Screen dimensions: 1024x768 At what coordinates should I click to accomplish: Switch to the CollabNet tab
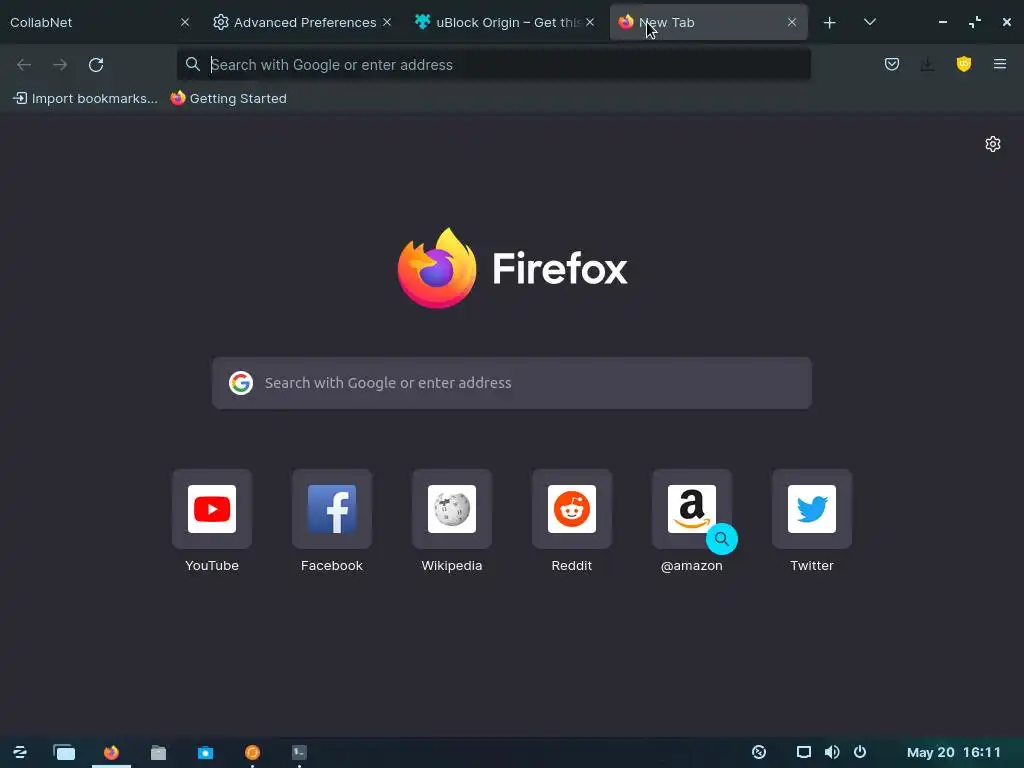tap(98, 22)
